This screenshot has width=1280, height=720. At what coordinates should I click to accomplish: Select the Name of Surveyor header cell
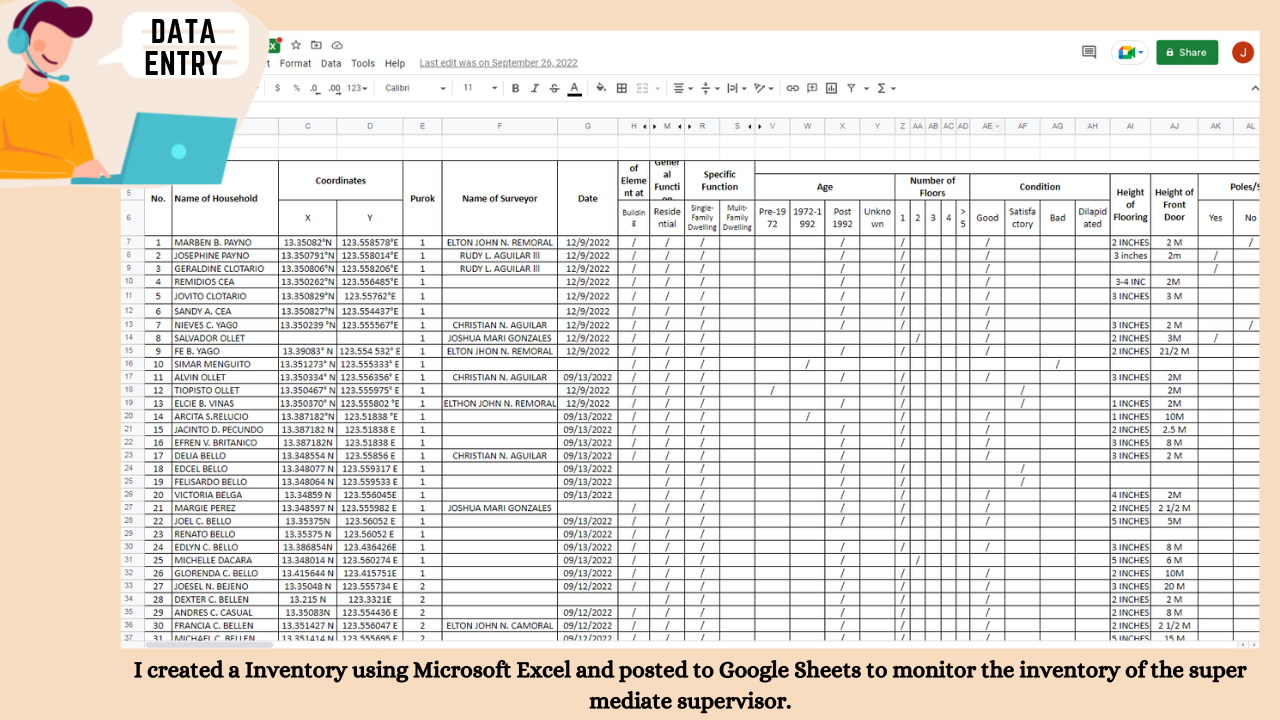499,198
